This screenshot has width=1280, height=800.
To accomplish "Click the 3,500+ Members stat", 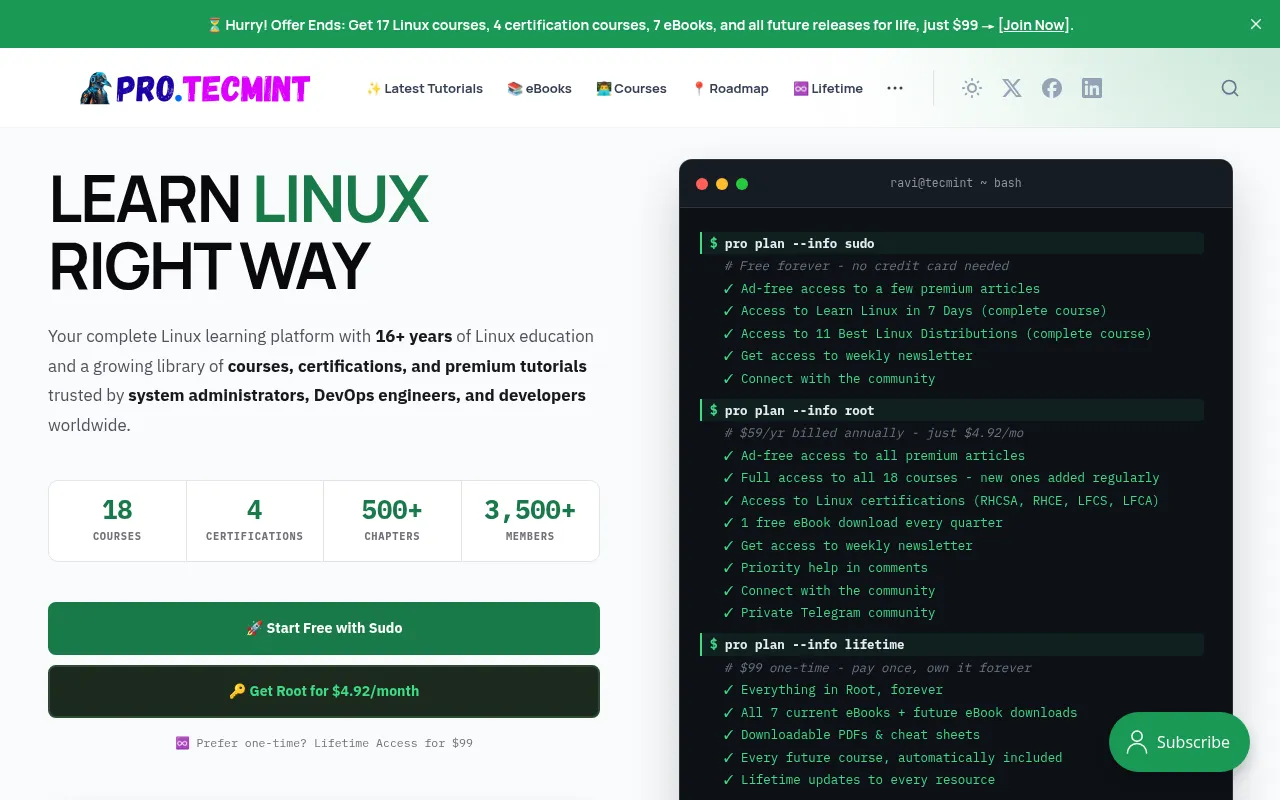I will (530, 521).
